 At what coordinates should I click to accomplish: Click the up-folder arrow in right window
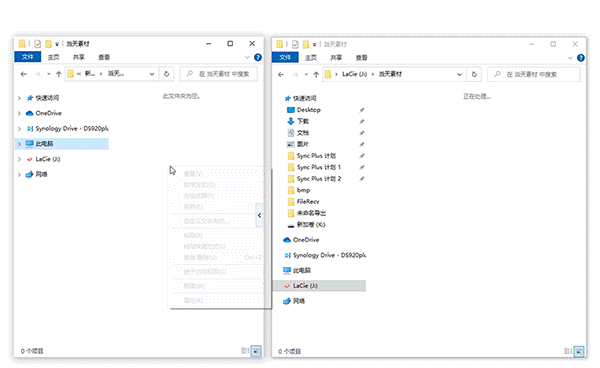point(316,74)
